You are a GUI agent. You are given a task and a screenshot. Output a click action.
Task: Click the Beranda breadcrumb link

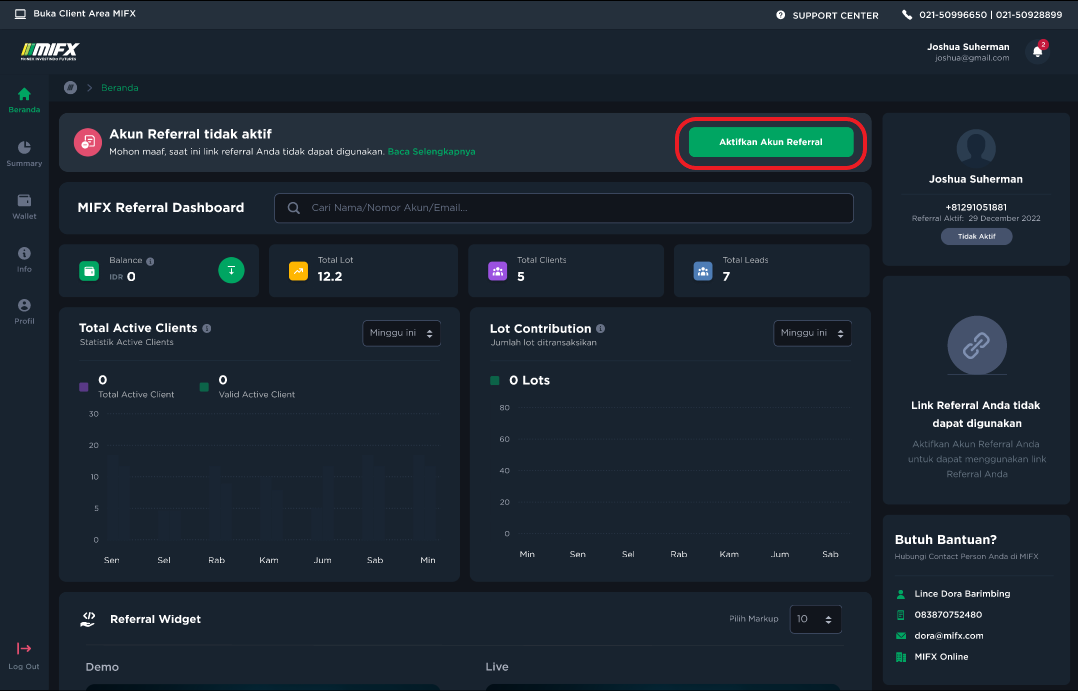[120, 88]
